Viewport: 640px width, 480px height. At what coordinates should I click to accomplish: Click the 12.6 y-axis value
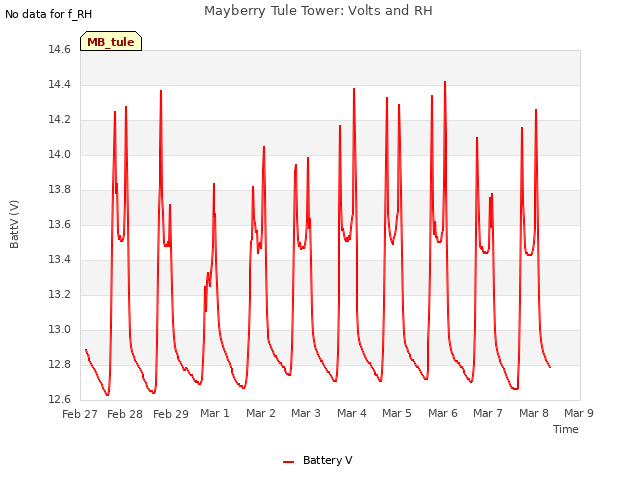60,399
